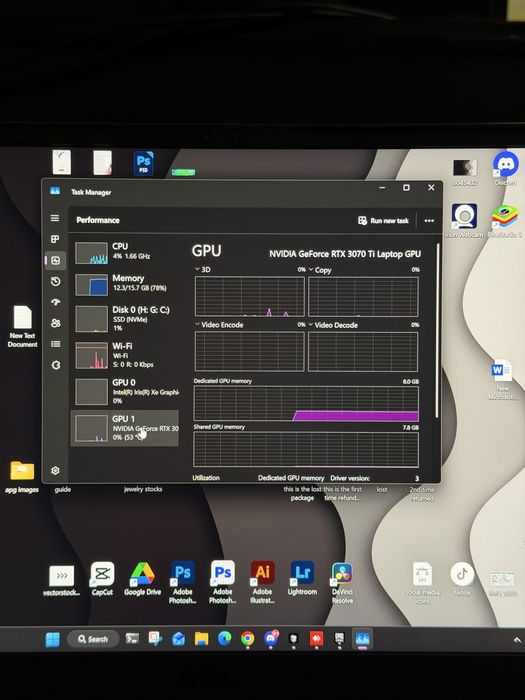Screen dimensions: 525x700
Task: Open File Explorer from the taskbar
Action: (201, 639)
